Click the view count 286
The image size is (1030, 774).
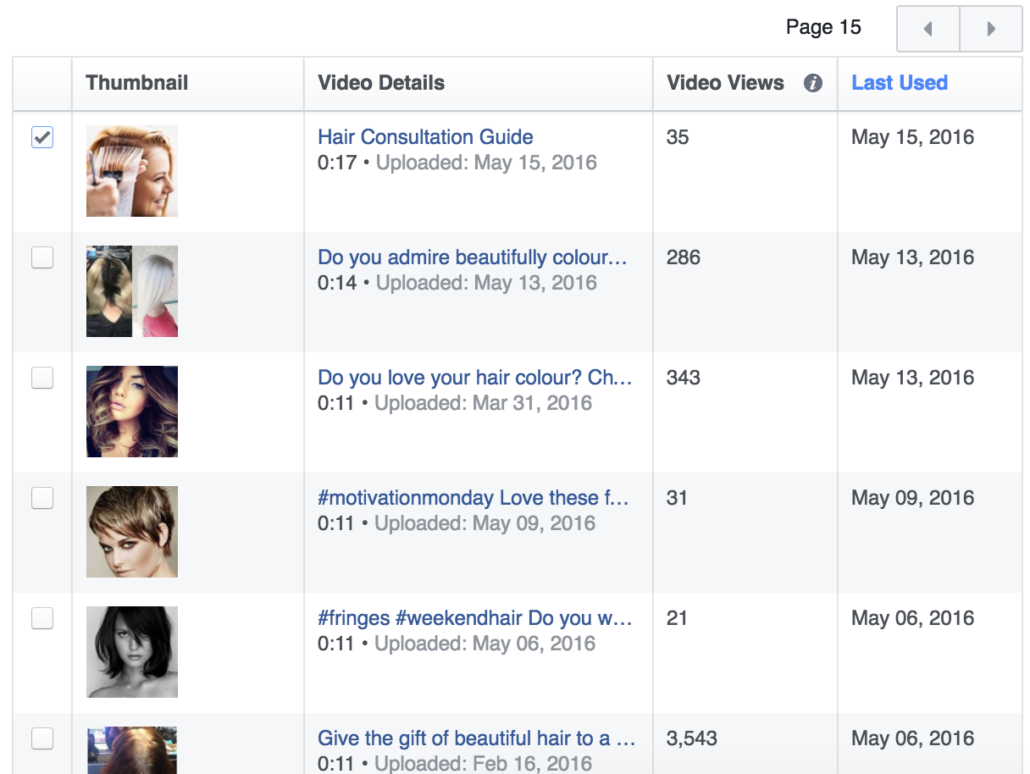(x=683, y=257)
